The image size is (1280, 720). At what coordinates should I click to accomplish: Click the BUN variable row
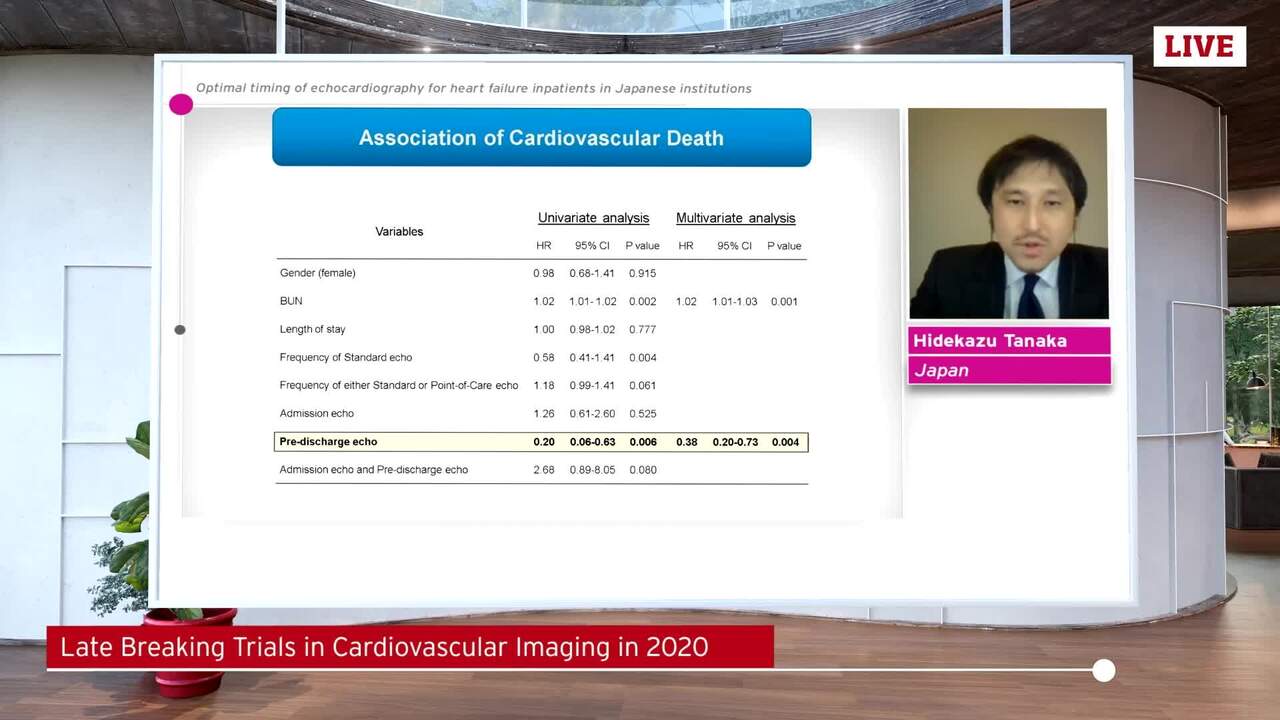click(x=290, y=301)
